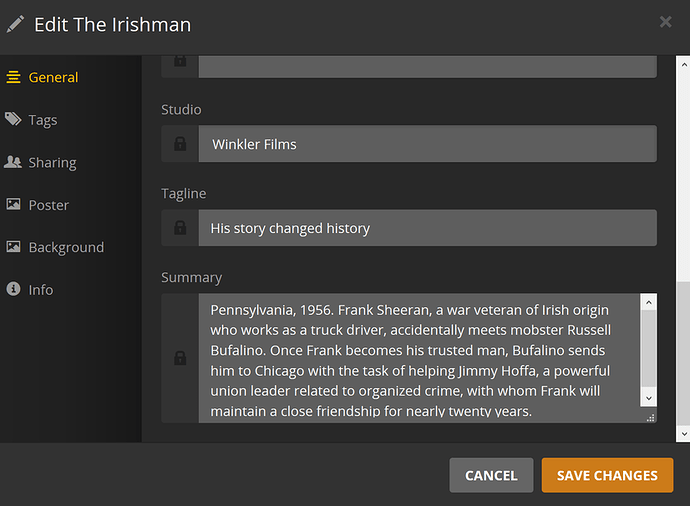Save changes to the movie
Image resolution: width=690 pixels, height=506 pixels.
coord(607,475)
